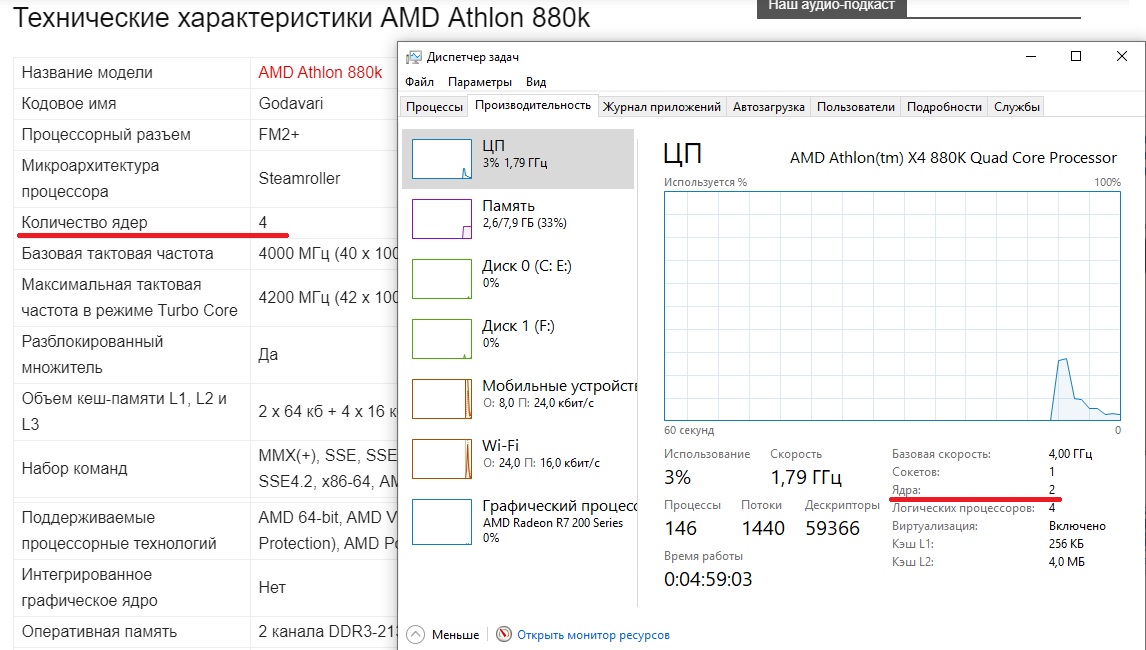Screen dimensions: 1146x650
Task: Select the Память memory graph thumbnail
Action: (x=442, y=219)
